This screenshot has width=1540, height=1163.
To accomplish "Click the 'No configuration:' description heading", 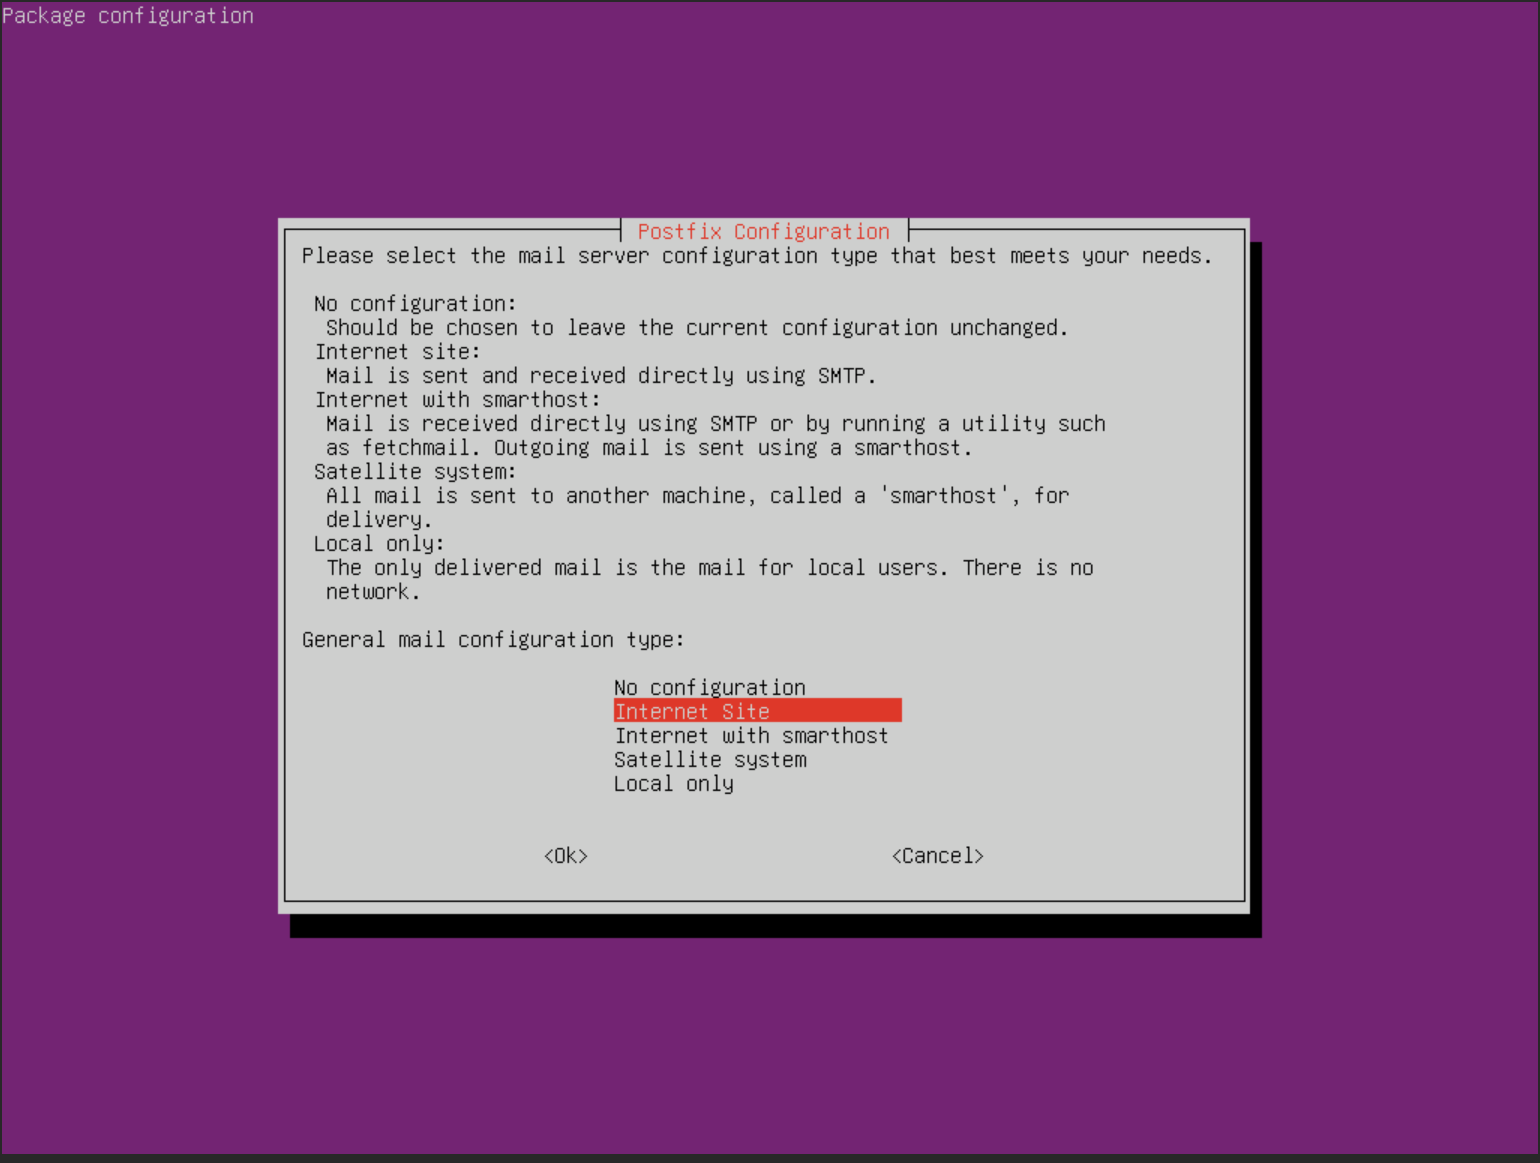I will point(415,303).
